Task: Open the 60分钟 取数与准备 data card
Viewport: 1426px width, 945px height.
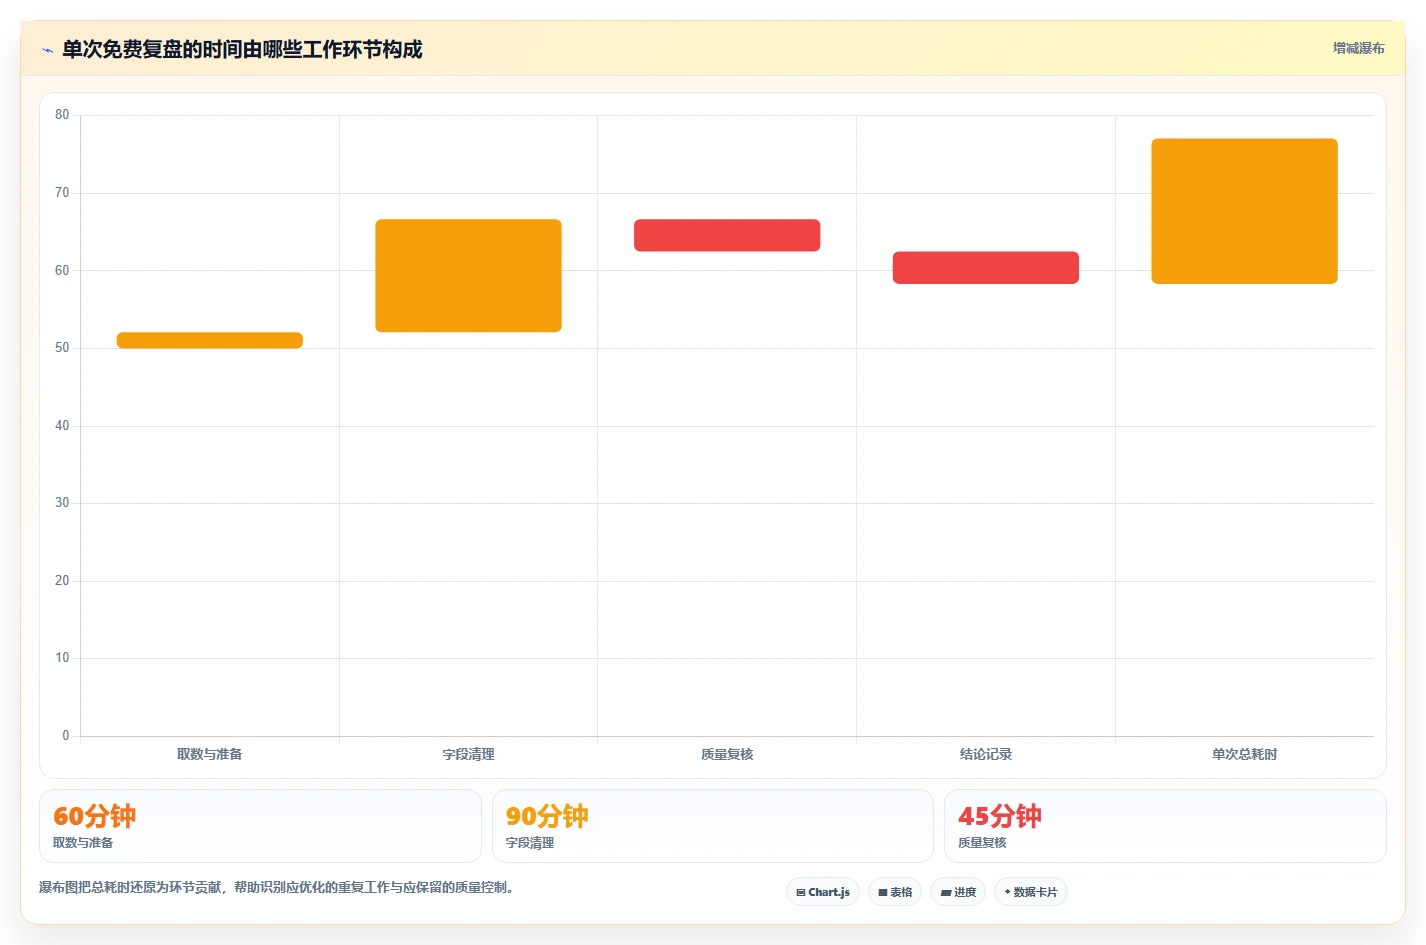Action: 260,826
